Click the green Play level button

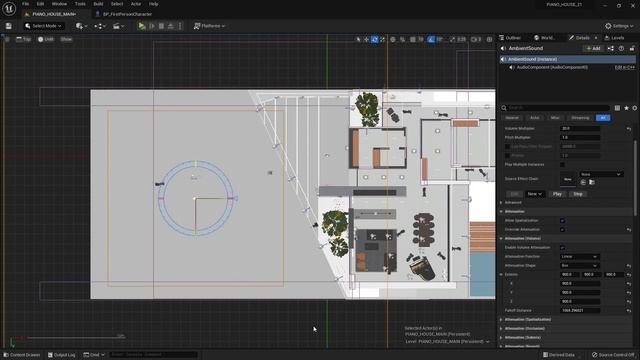(141, 26)
